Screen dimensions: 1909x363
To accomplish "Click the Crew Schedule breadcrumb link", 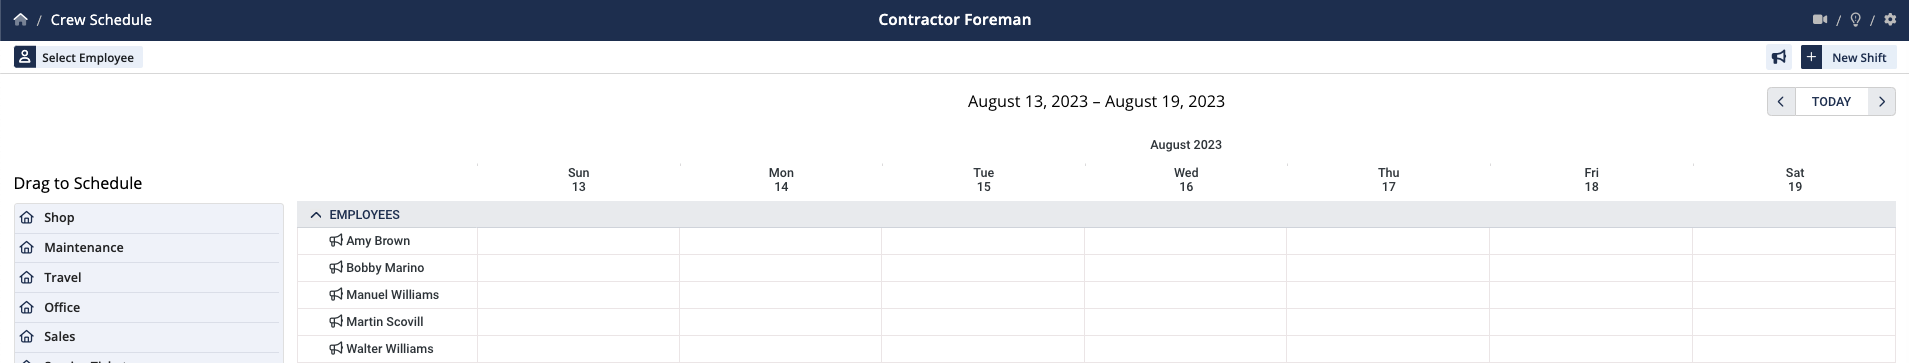I will point(101,20).
